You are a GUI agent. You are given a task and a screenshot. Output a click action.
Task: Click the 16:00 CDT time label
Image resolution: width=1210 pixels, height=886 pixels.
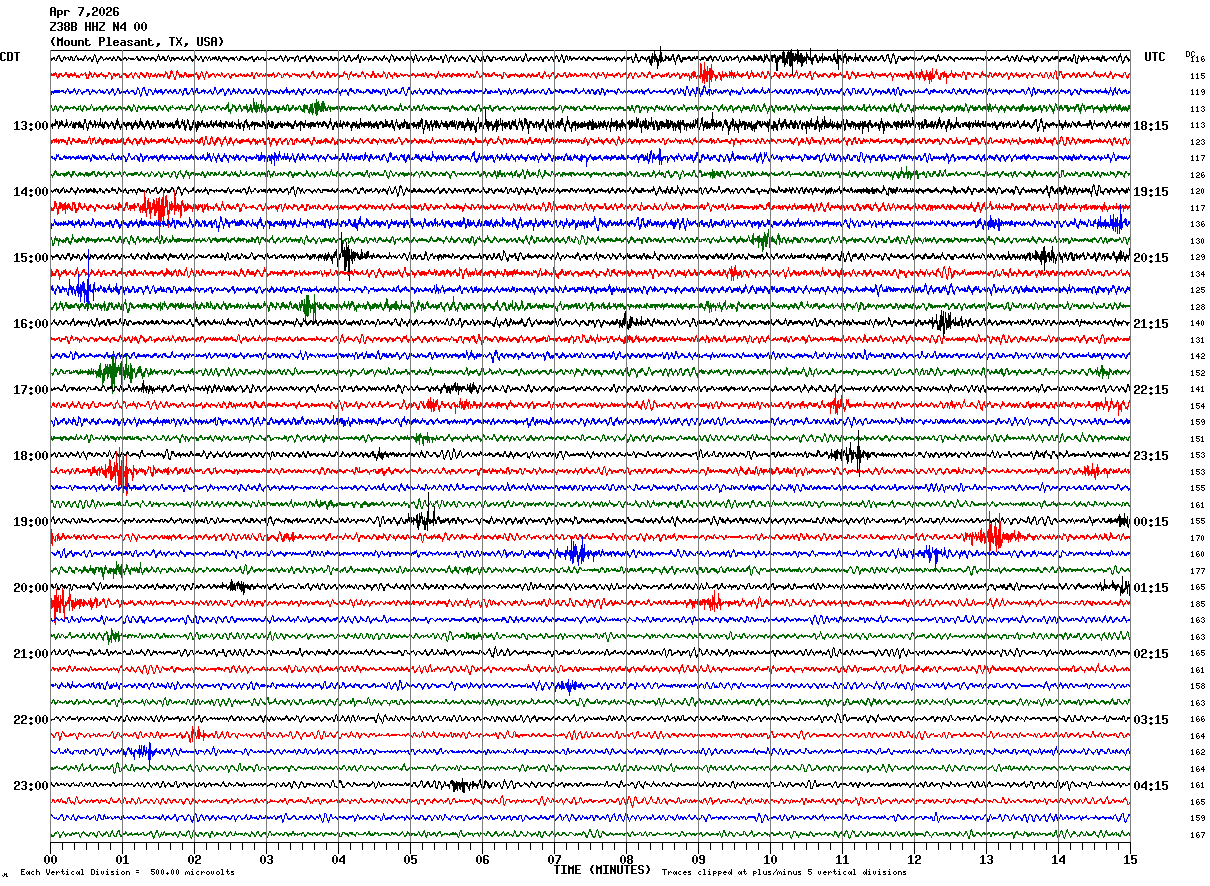30,324
